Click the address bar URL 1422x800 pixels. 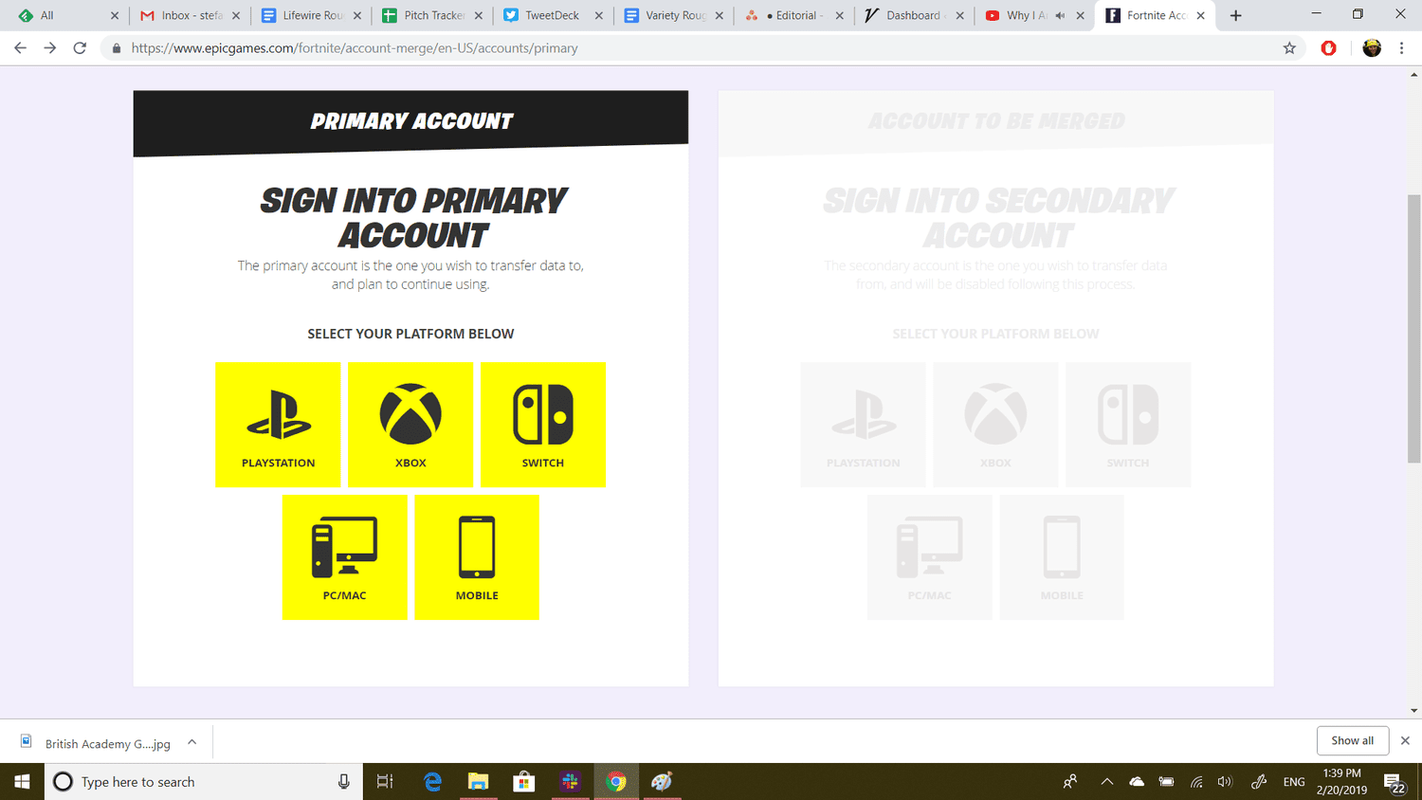click(353, 48)
